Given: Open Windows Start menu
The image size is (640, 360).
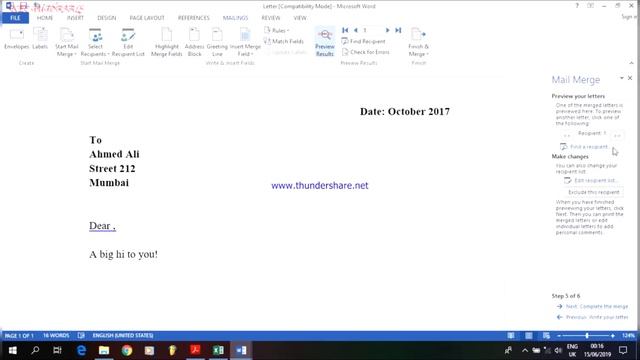Looking at the screenshot, I should tap(13, 350).
